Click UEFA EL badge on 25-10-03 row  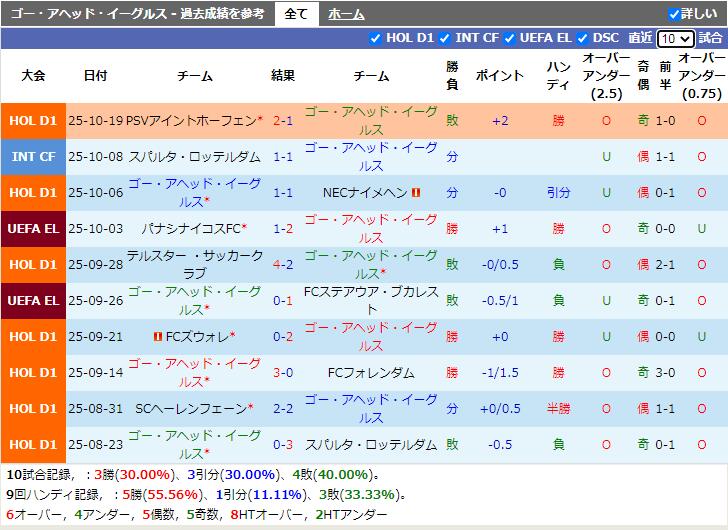(x=33, y=229)
